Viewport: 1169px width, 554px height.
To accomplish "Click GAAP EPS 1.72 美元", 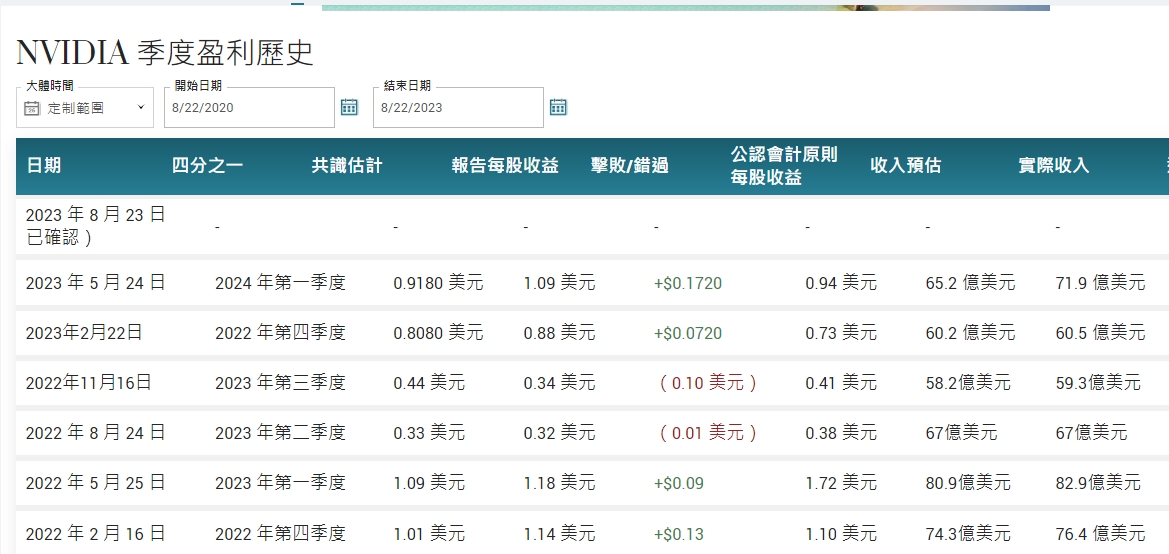I will point(841,483).
